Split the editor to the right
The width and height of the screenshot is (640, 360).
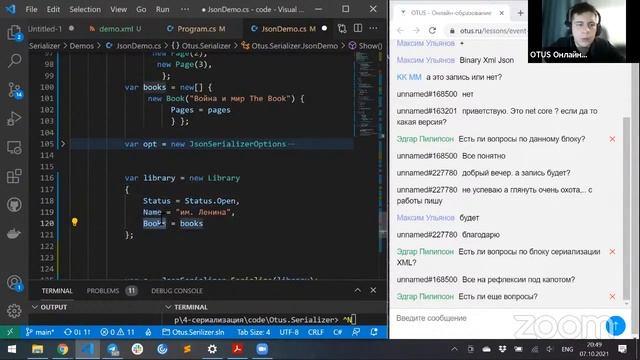tap(358, 28)
